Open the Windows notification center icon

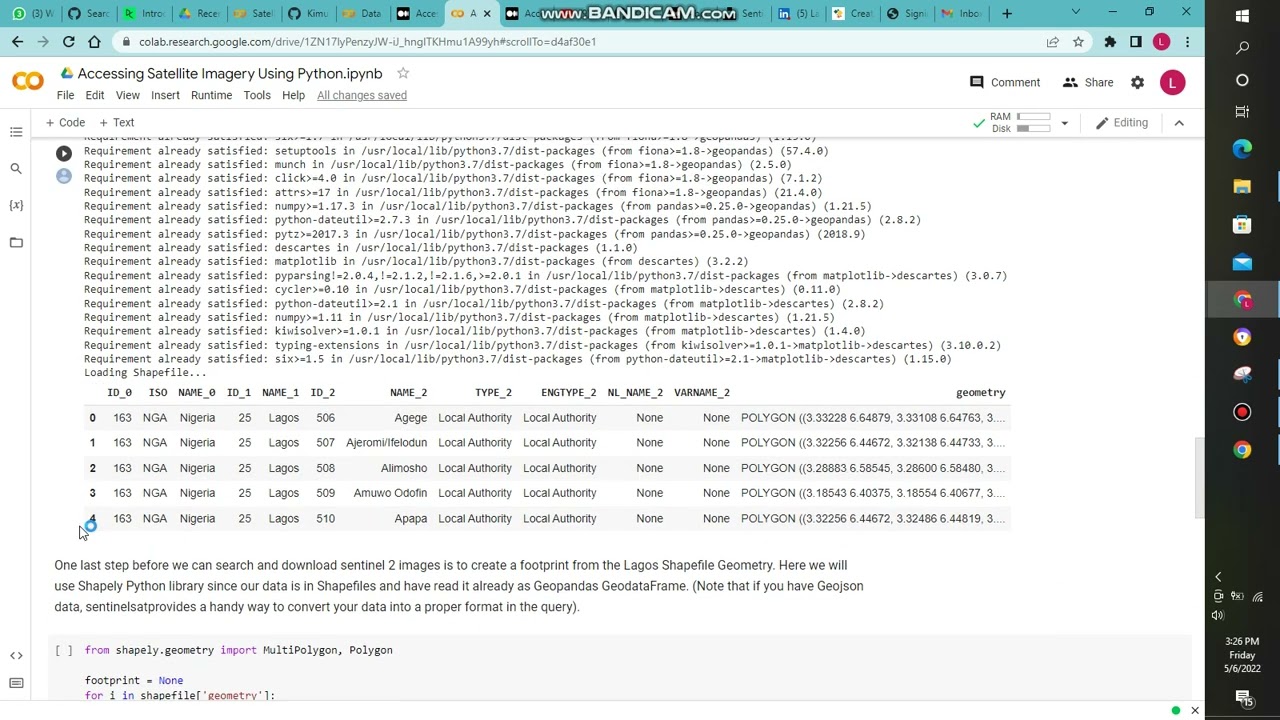coord(1242,697)
